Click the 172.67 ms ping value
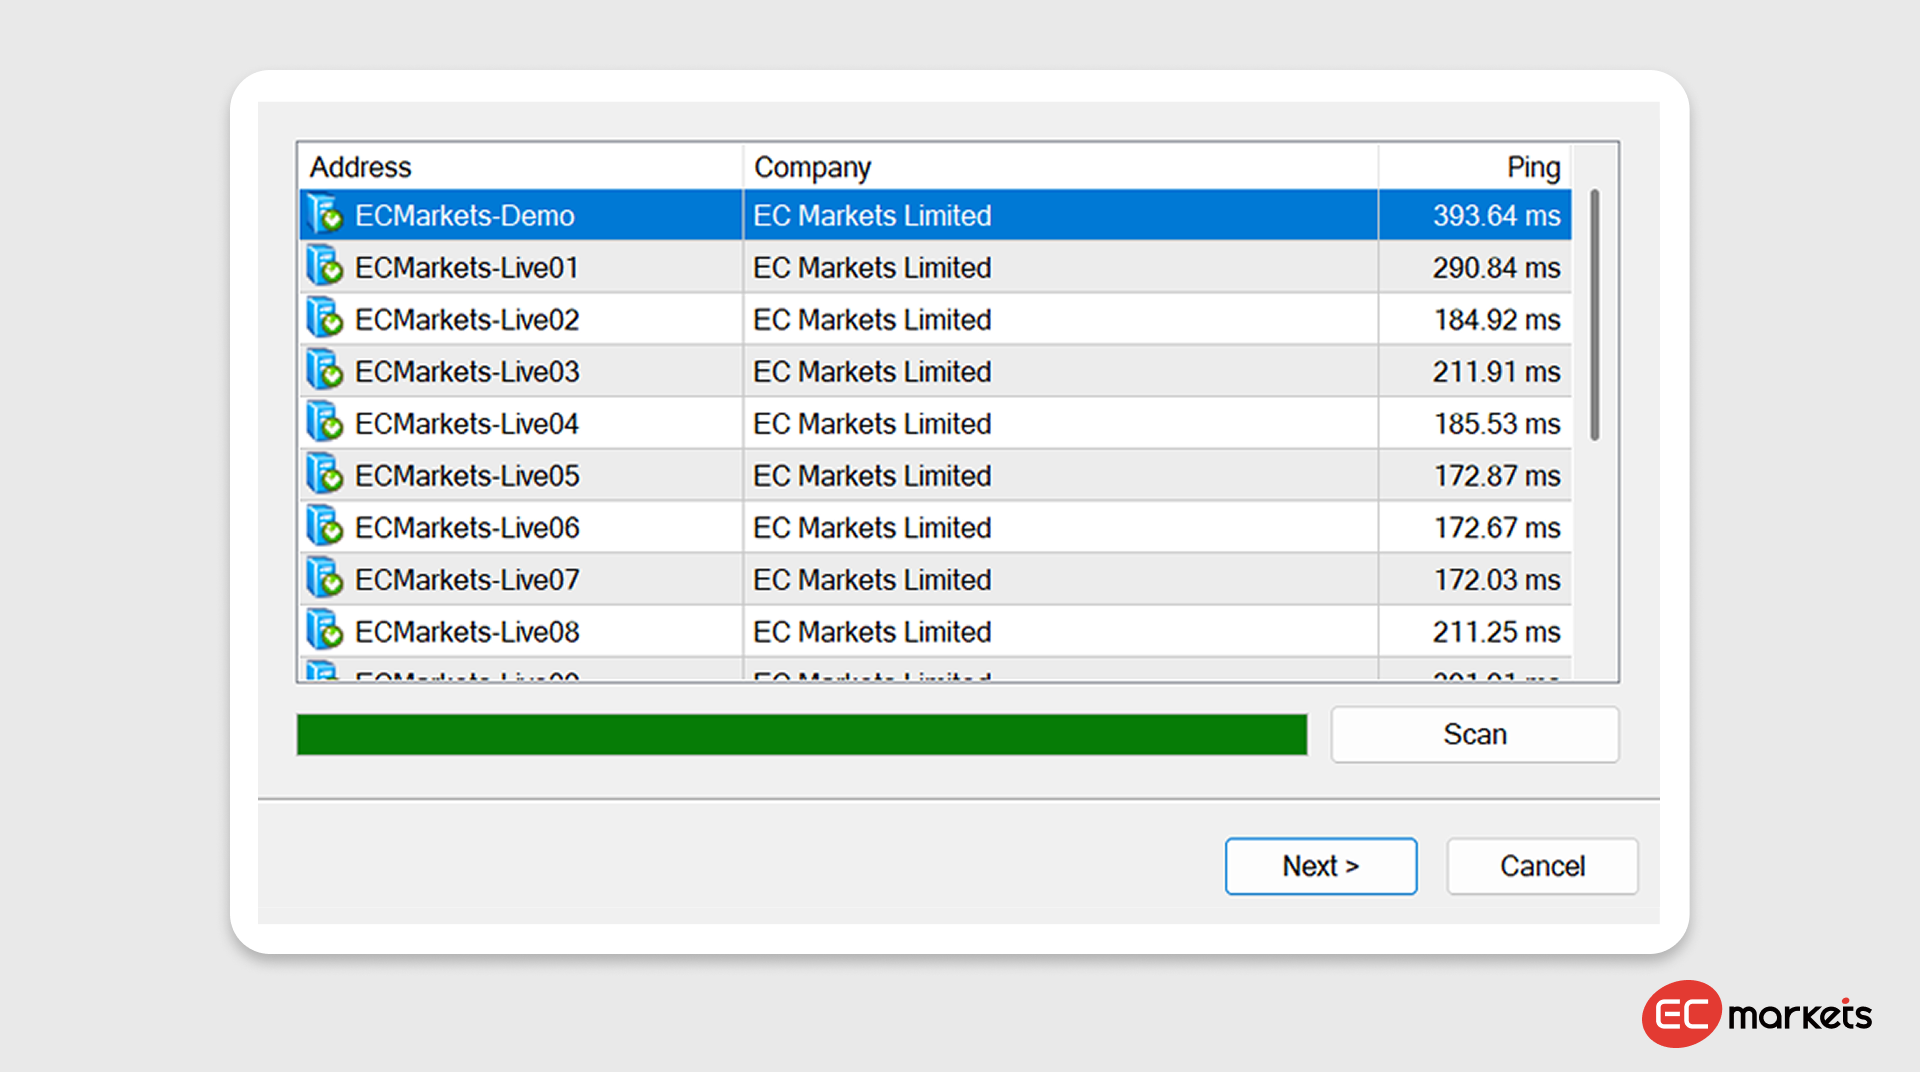The width and height of the screenshot is (1920, 1072). tap(1497, 528)
